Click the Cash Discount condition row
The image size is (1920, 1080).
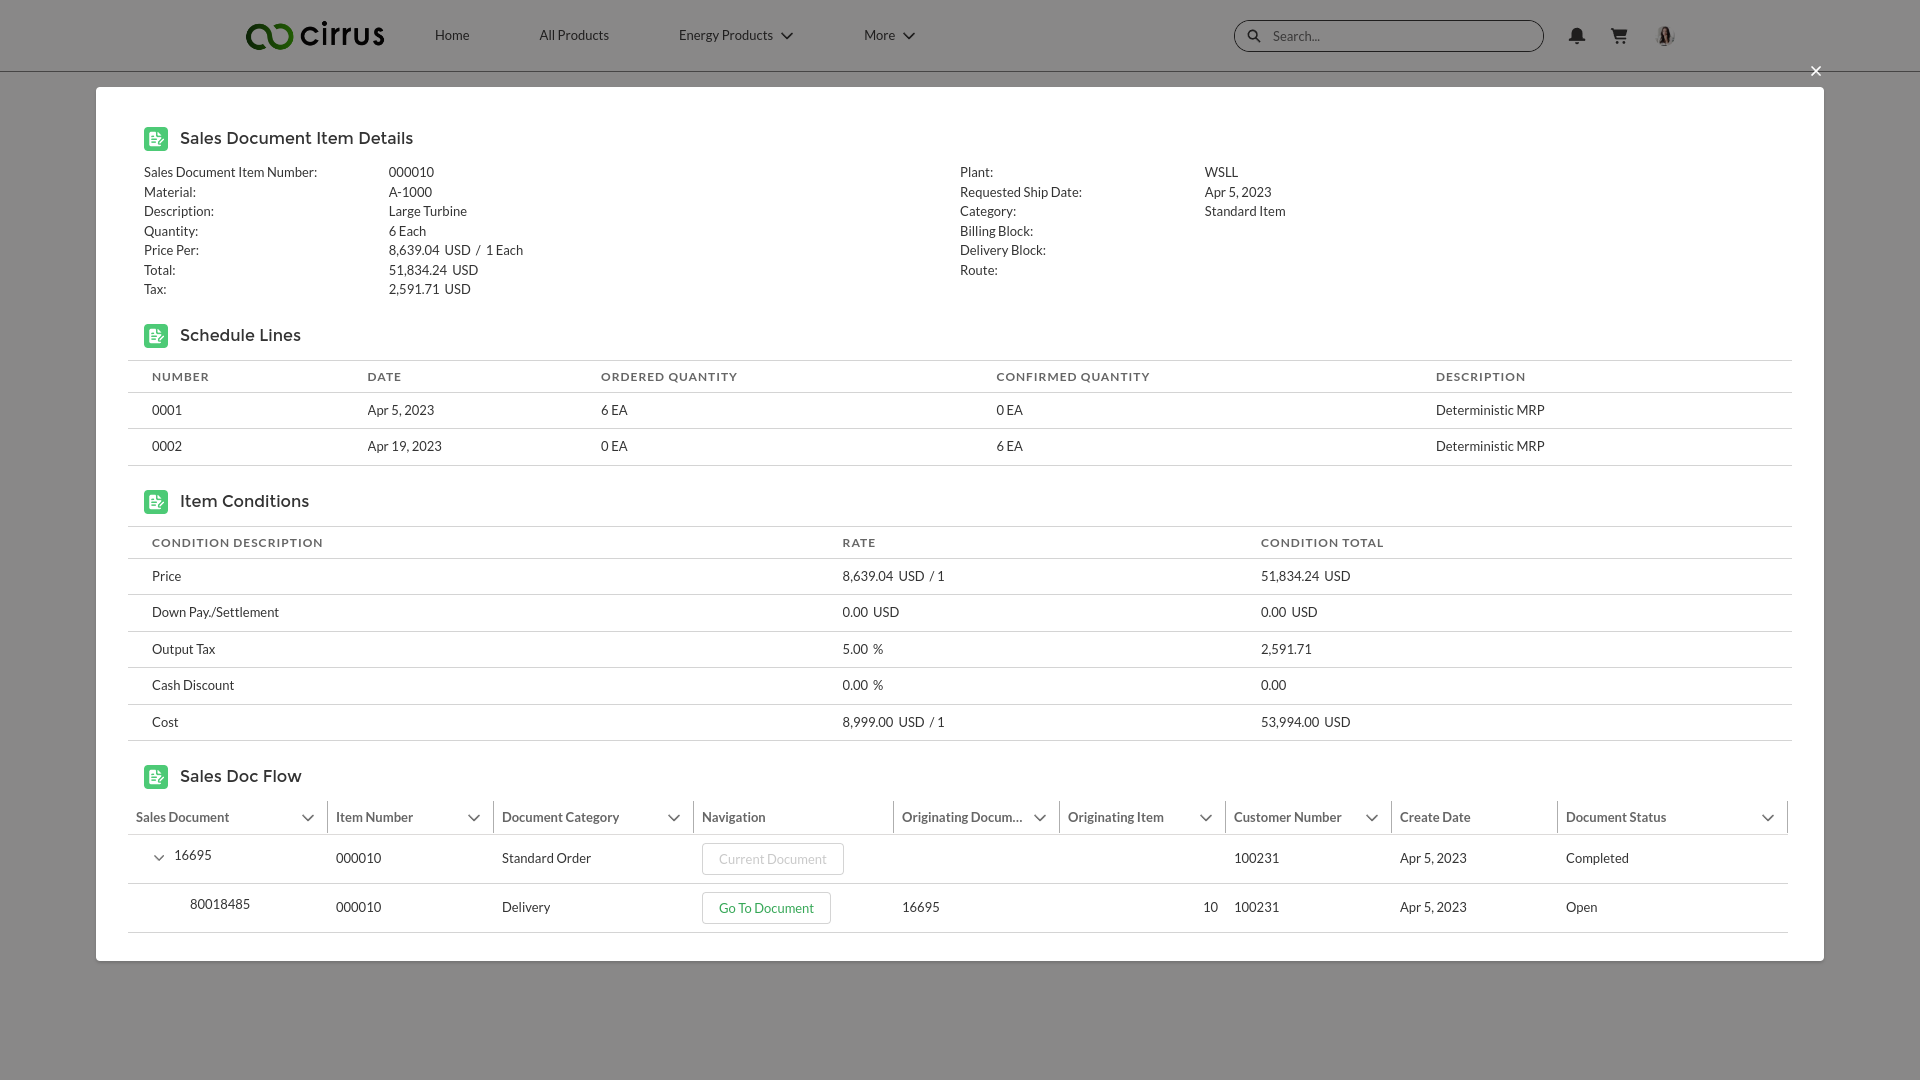click(960, 686)
